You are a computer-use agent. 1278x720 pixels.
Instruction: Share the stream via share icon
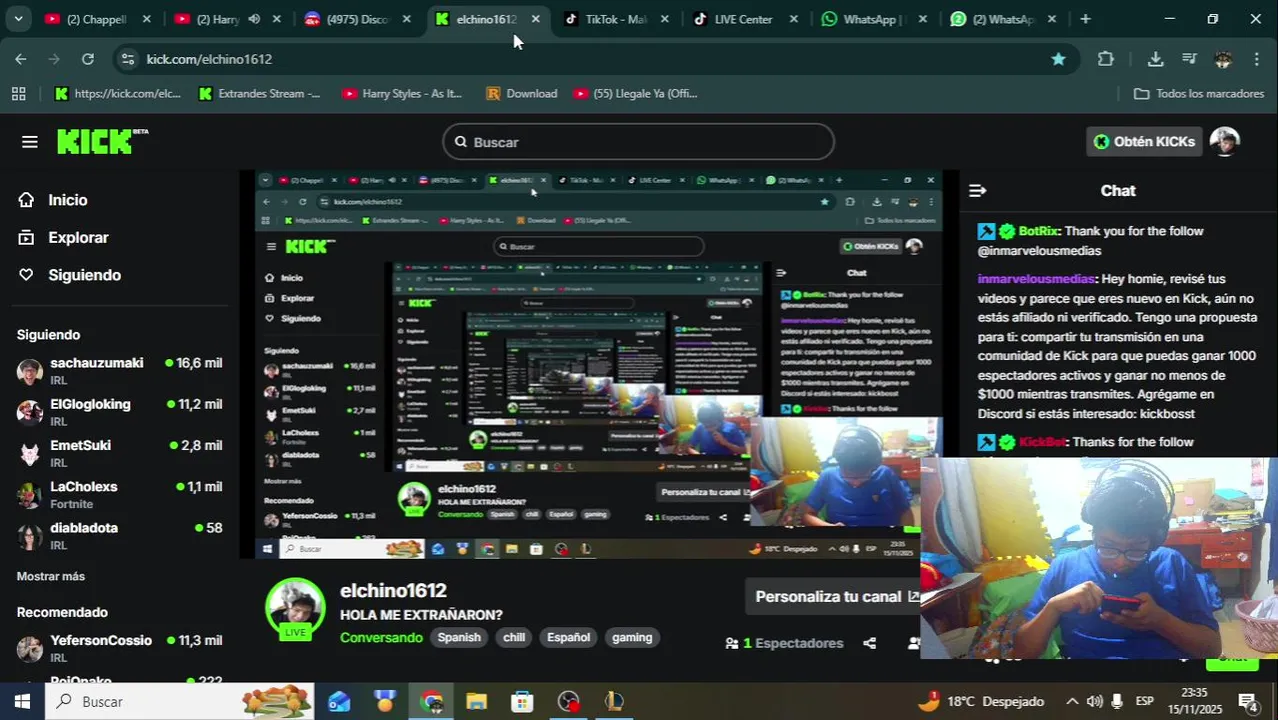coord(869,643)
